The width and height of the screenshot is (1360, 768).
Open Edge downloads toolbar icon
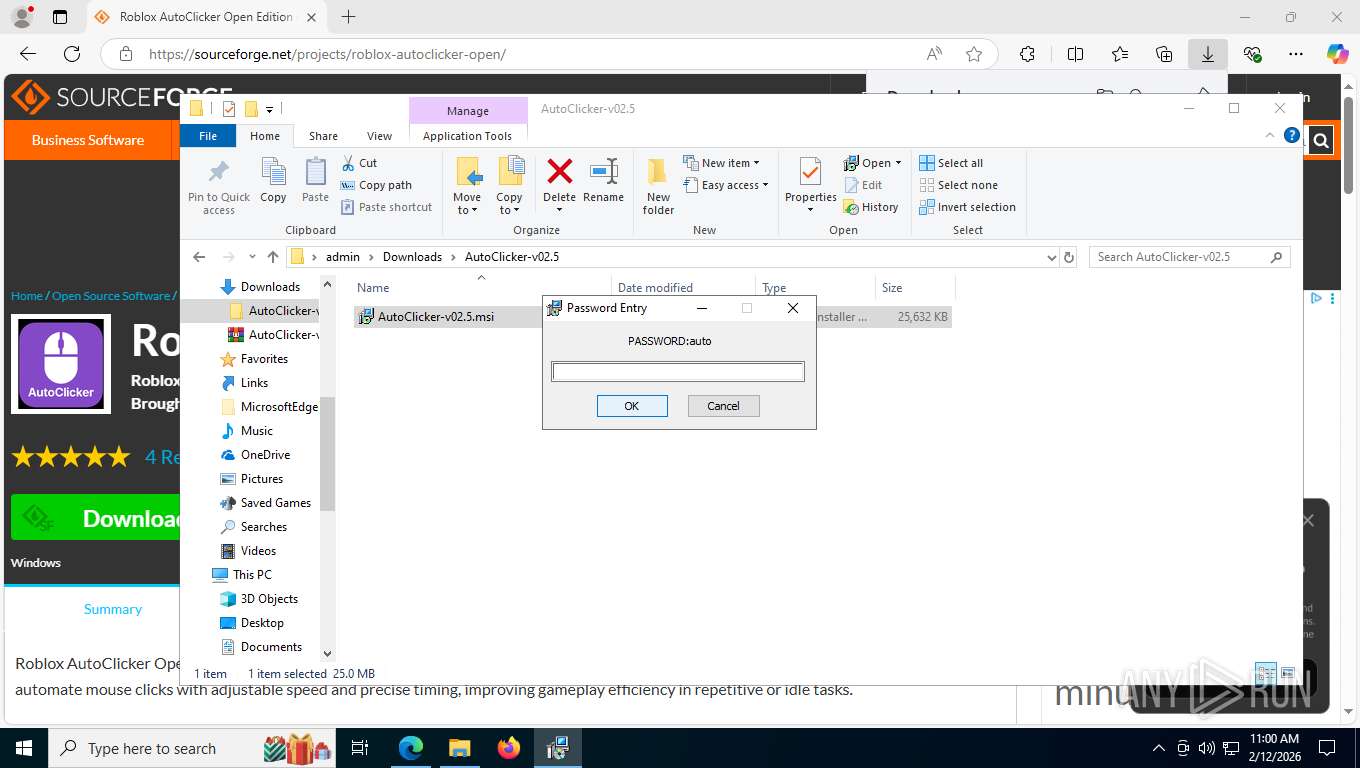[x=1208, y=54]
